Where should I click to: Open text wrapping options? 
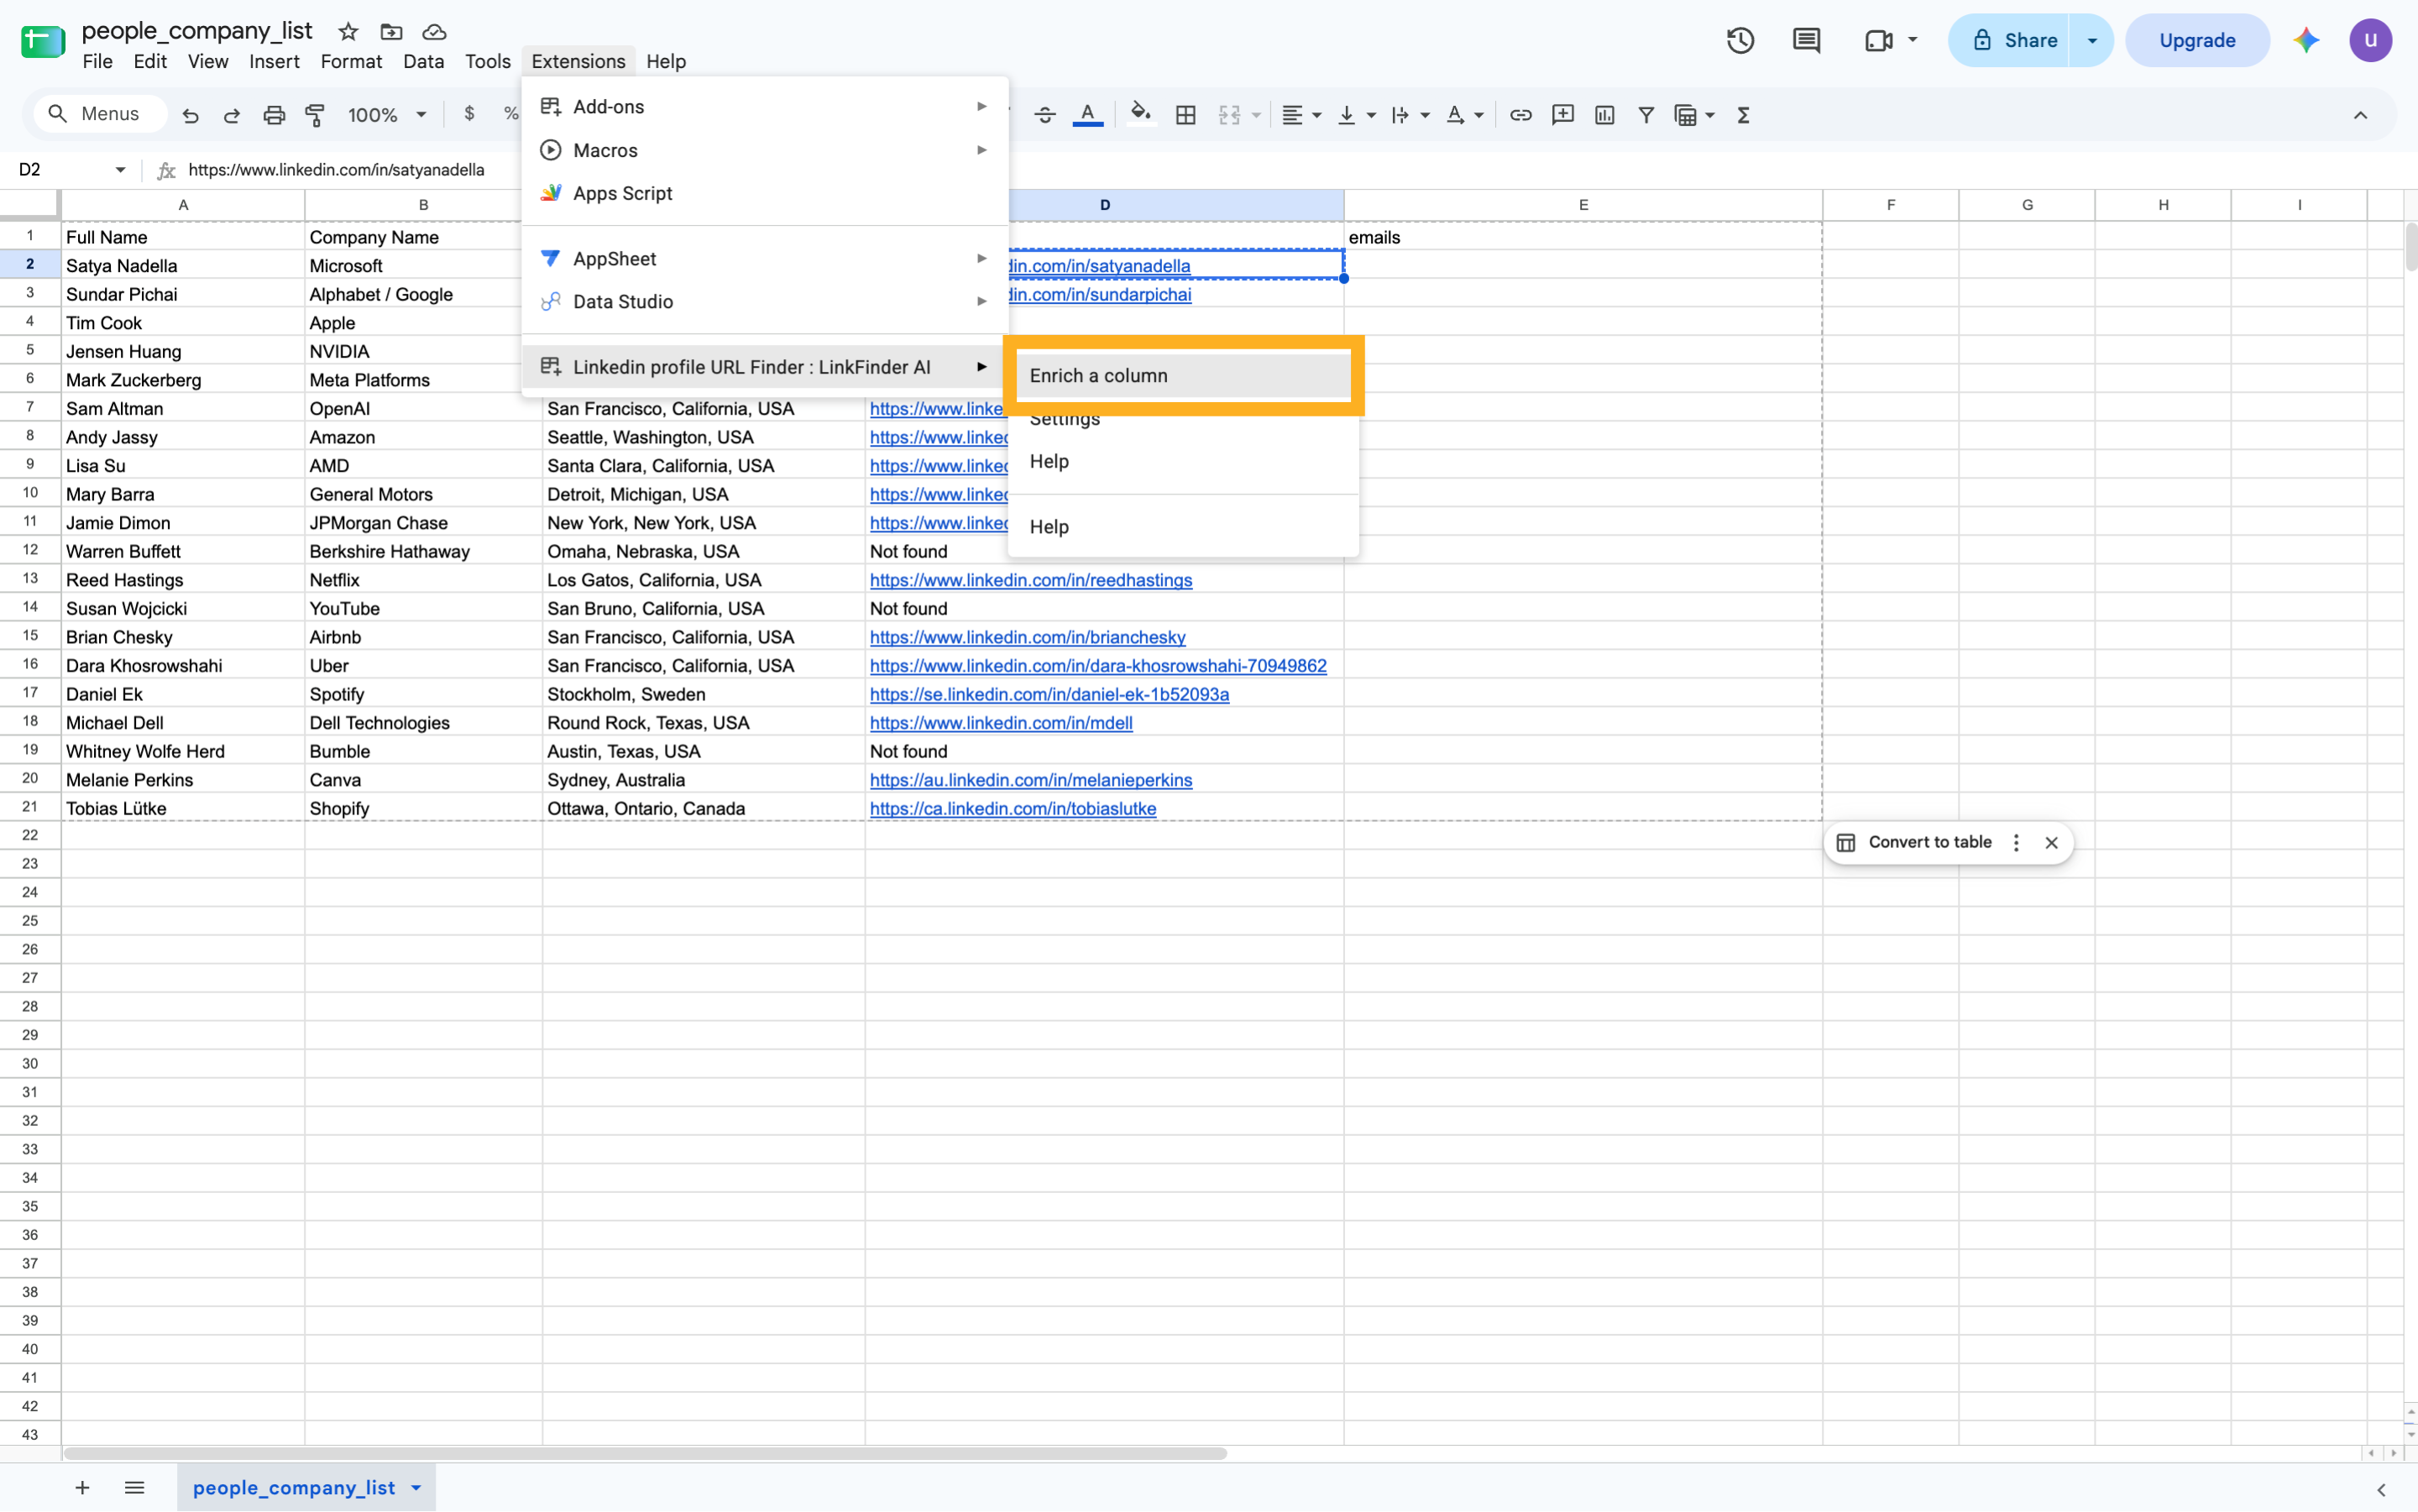[1410, 115]
